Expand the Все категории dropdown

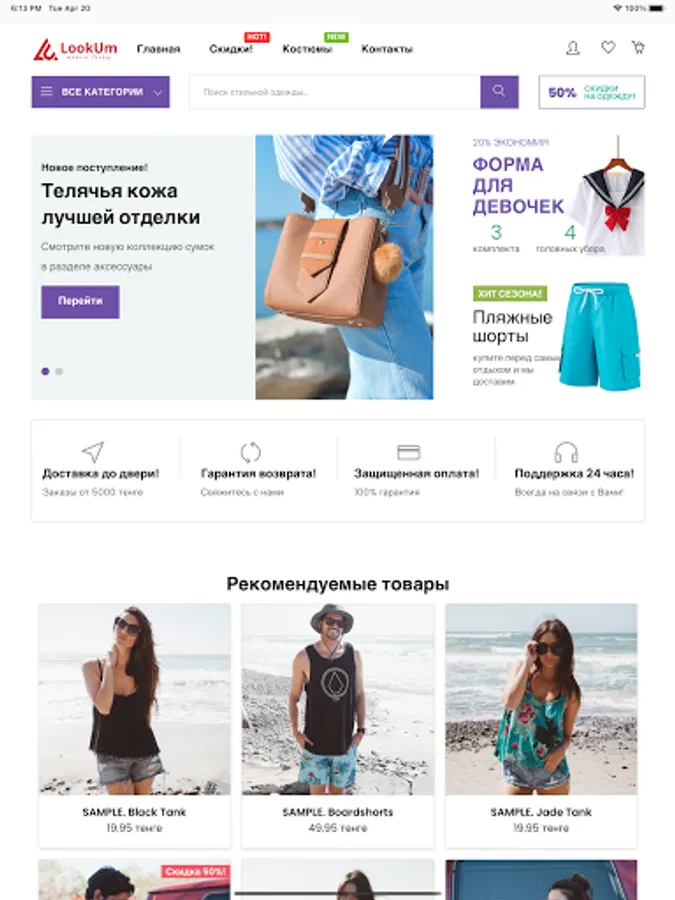100,92
